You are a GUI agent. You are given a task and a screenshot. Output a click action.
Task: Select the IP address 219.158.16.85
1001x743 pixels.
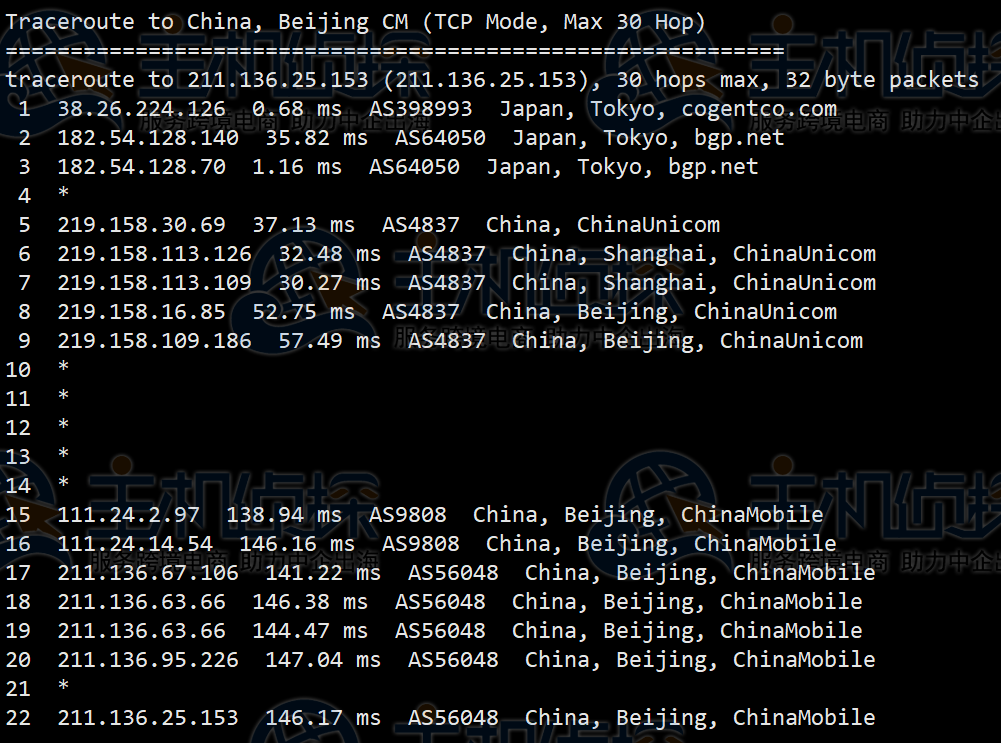pyautogui.click(x=141, y=312)
